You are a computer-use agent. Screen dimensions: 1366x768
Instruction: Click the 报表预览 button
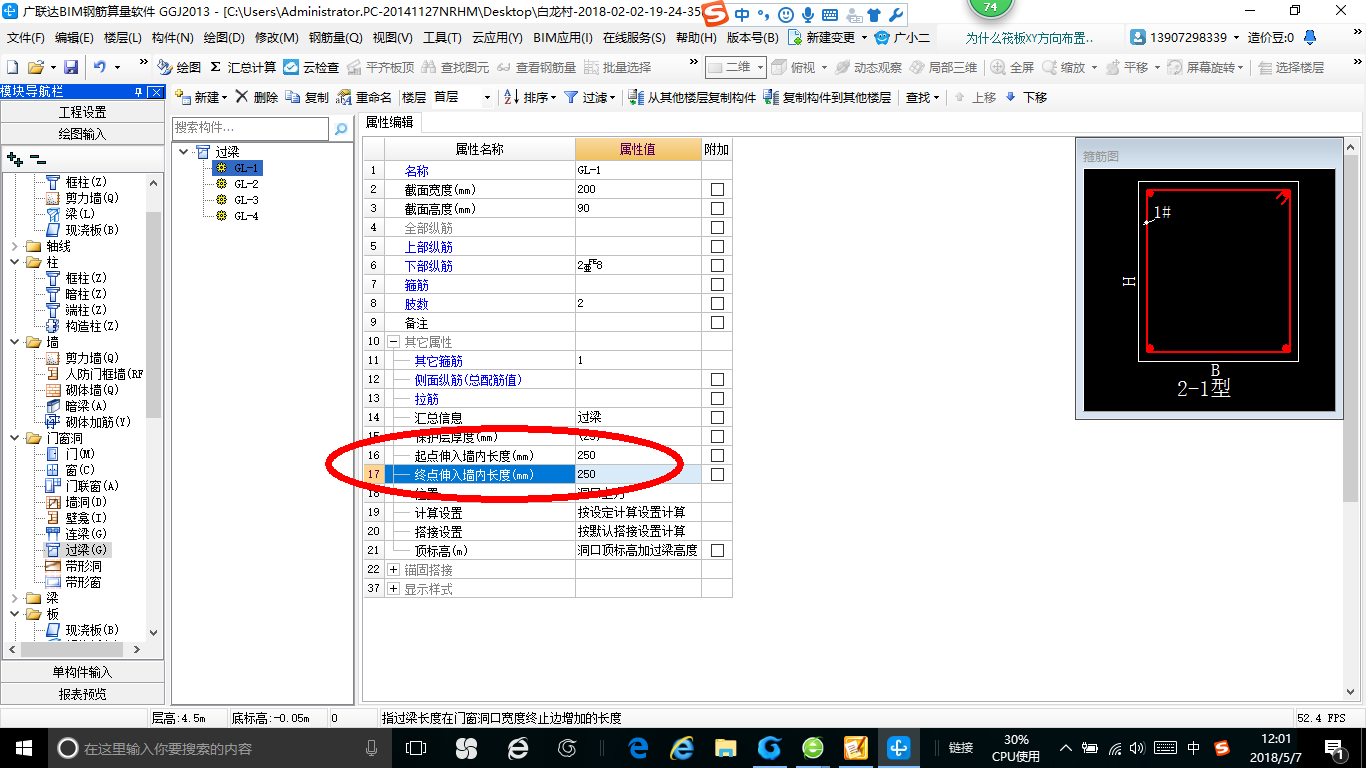[83, 694]
